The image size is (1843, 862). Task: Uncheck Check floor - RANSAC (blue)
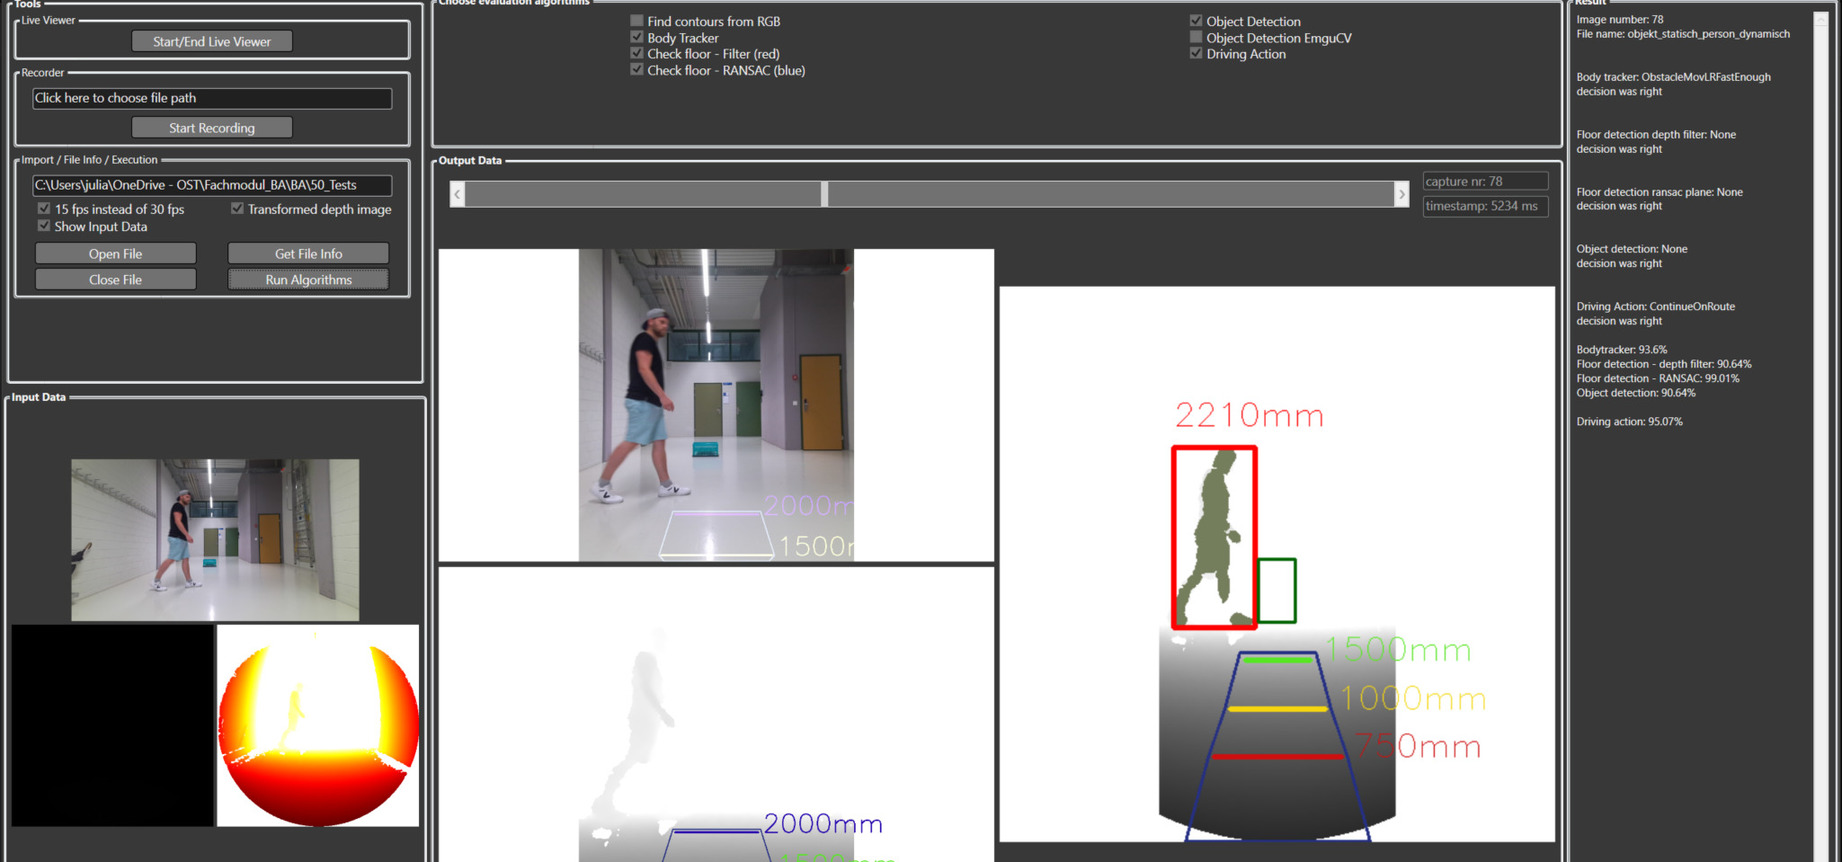coord(637,70)
